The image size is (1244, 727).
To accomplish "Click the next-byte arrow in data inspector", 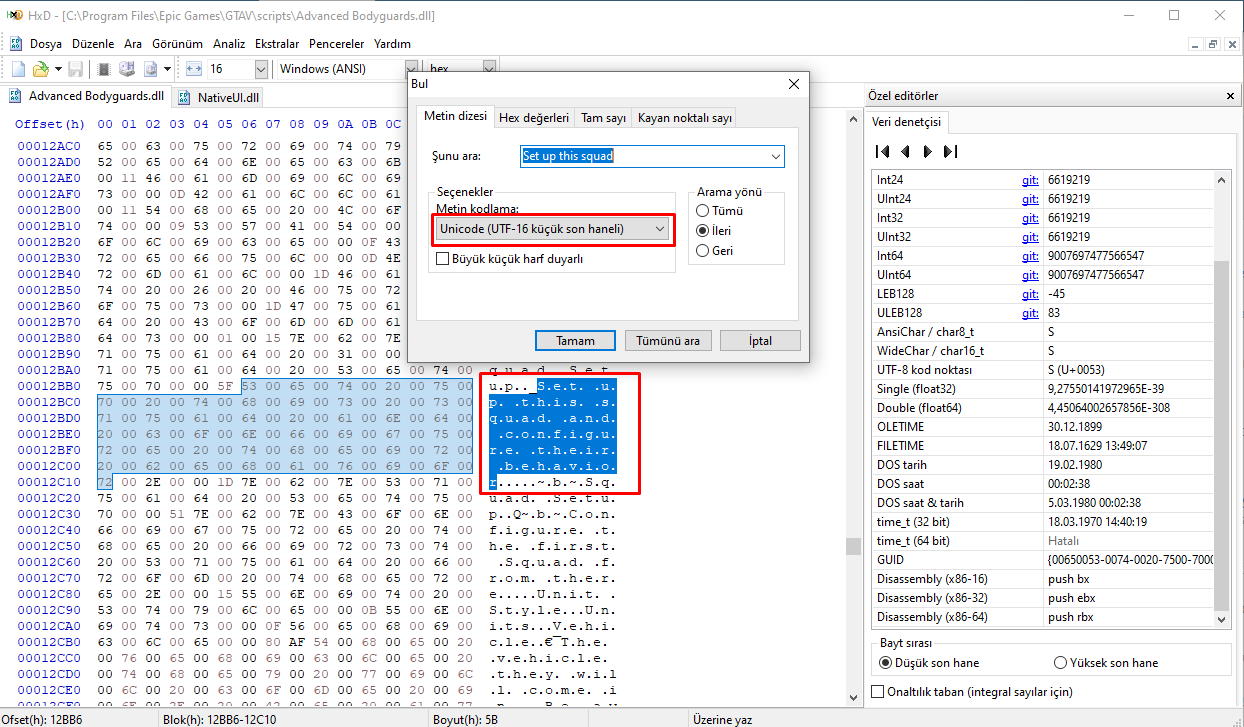I will (x=928, y=152).
